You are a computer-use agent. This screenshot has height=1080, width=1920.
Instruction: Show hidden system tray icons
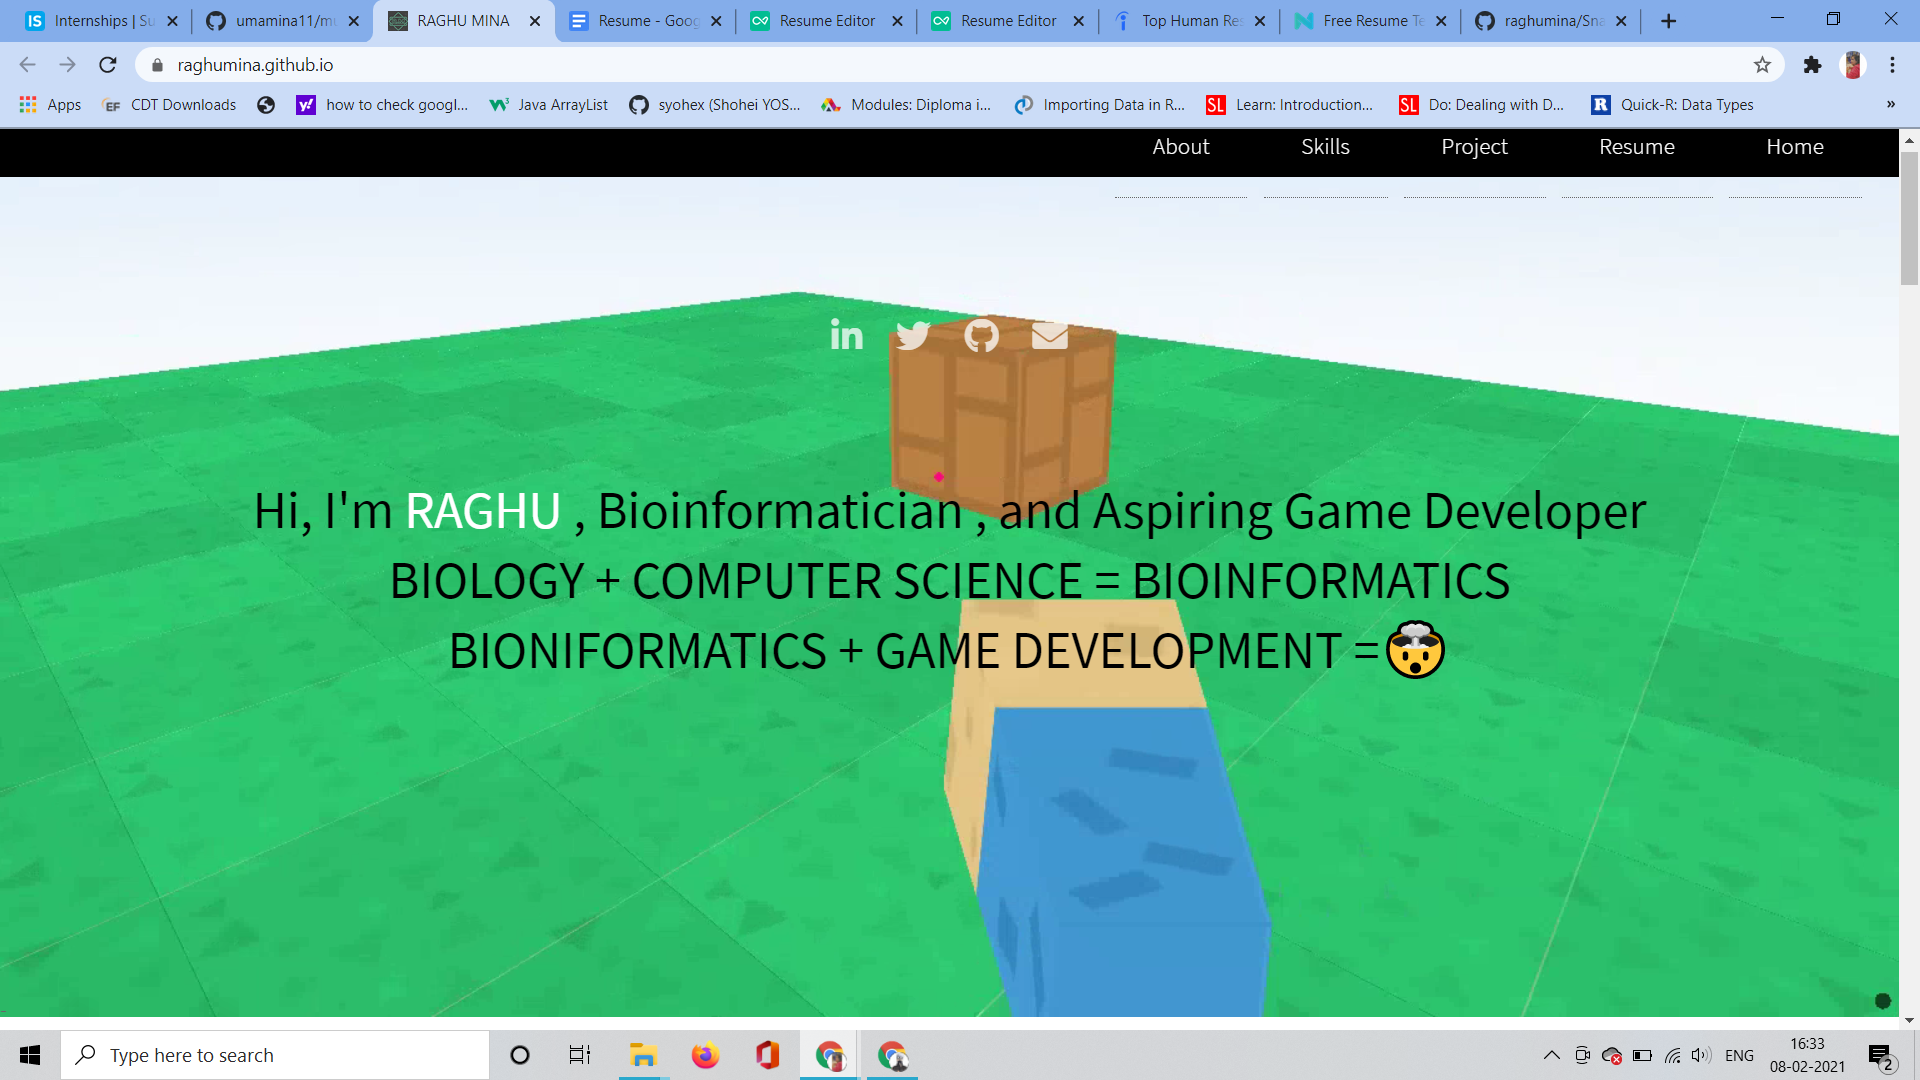click(1551, 1055)
